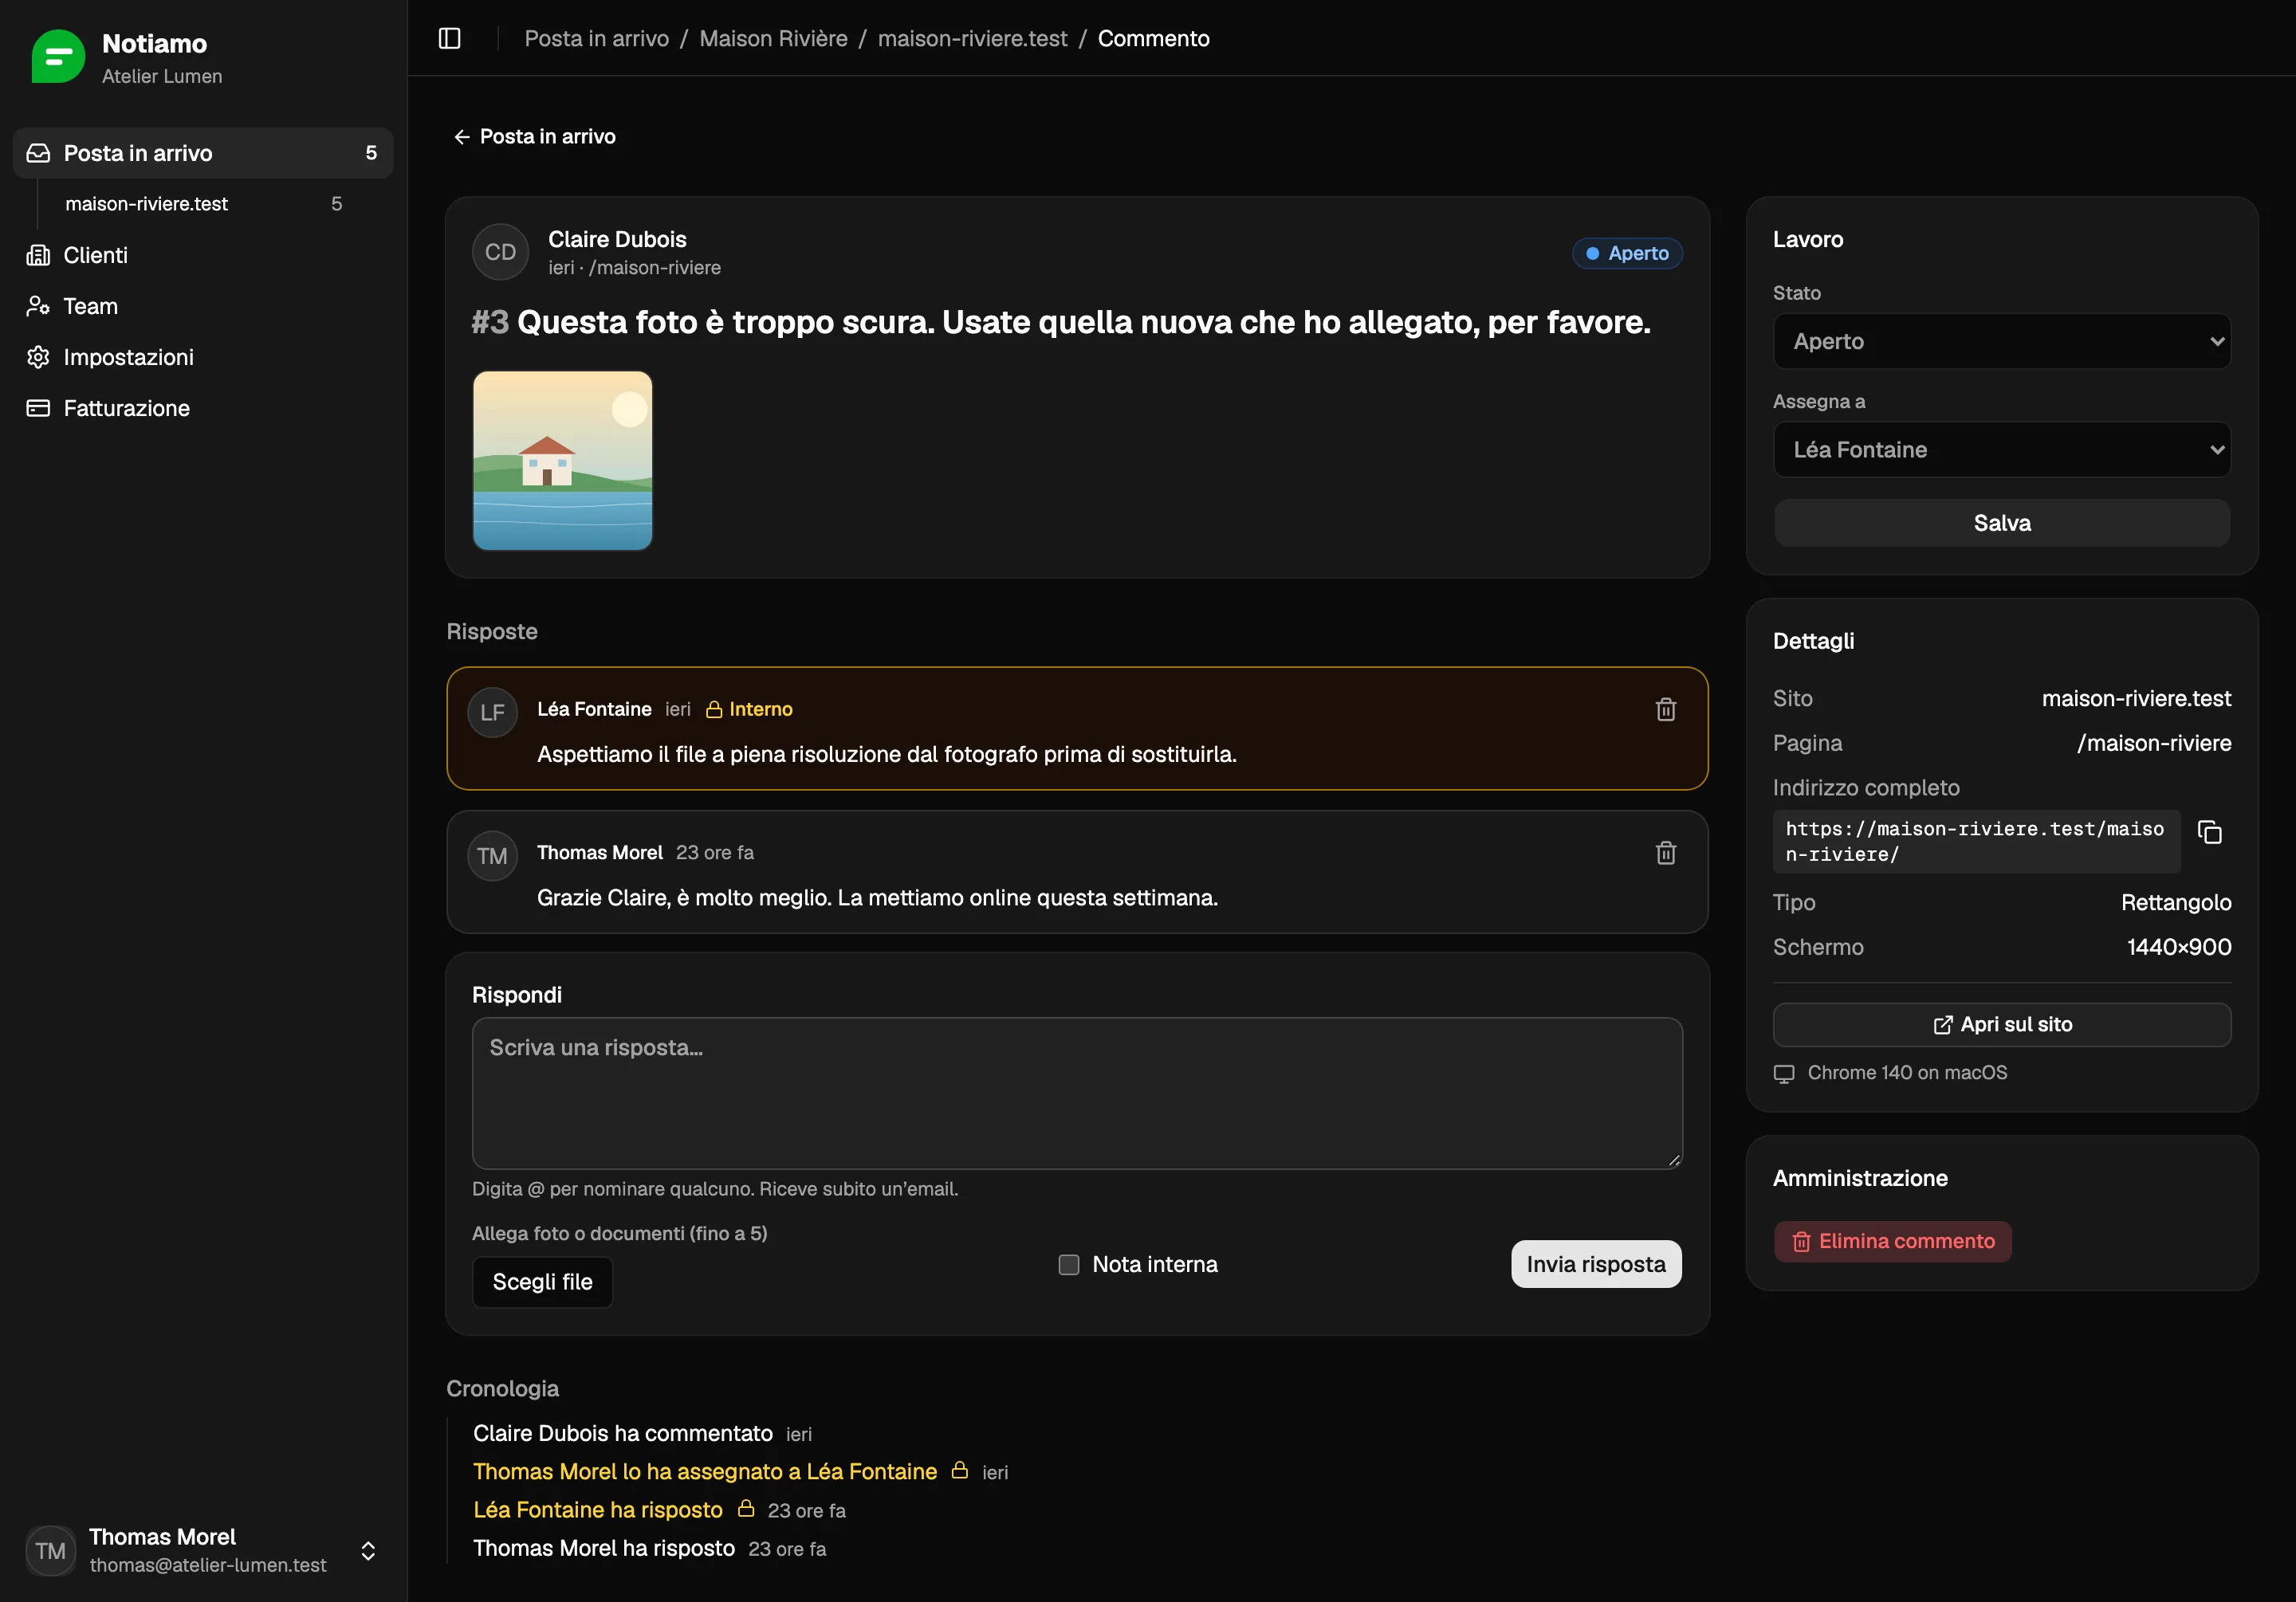The height and width of the screenshot is (1602, 2296).
Task: Delete Thomas Morel's reply
Action: click(x=1666, y=852)
